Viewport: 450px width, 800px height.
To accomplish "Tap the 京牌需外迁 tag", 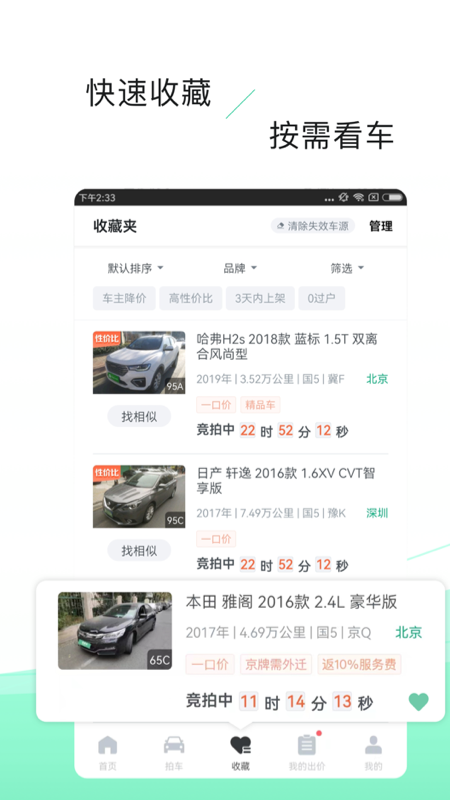I will [x=276, y=664].
